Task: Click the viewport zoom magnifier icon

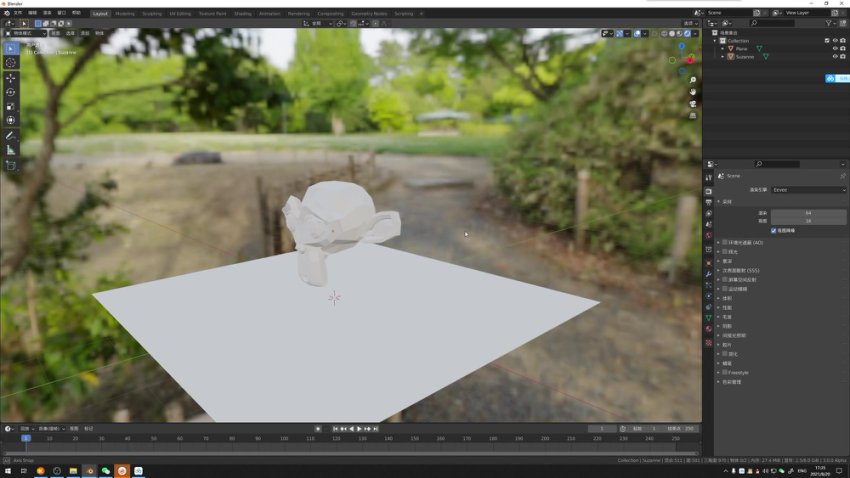Action: click(x=692, y=80)
